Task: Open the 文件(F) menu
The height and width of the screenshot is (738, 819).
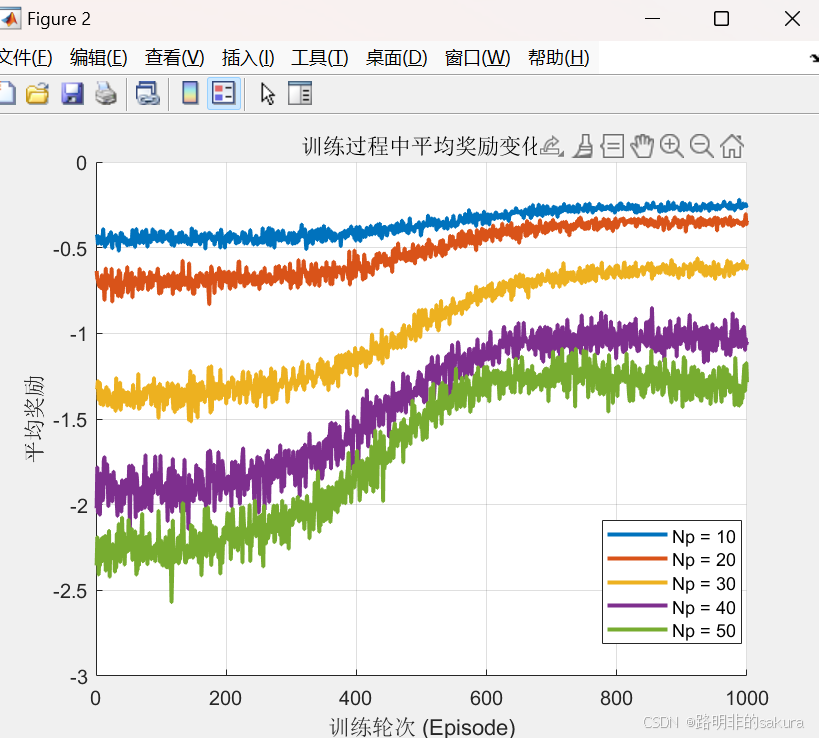Action: (x=25, y=57)
